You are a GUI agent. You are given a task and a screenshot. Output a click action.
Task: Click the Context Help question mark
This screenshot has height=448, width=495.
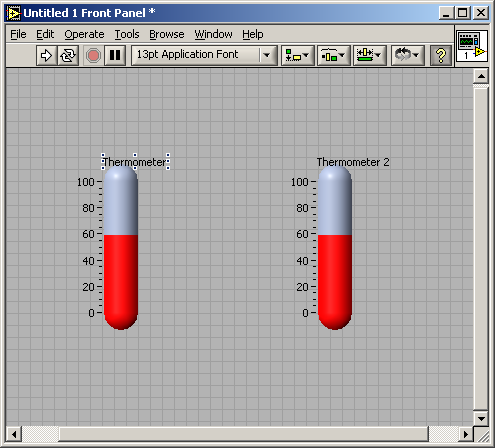[441, 55]
